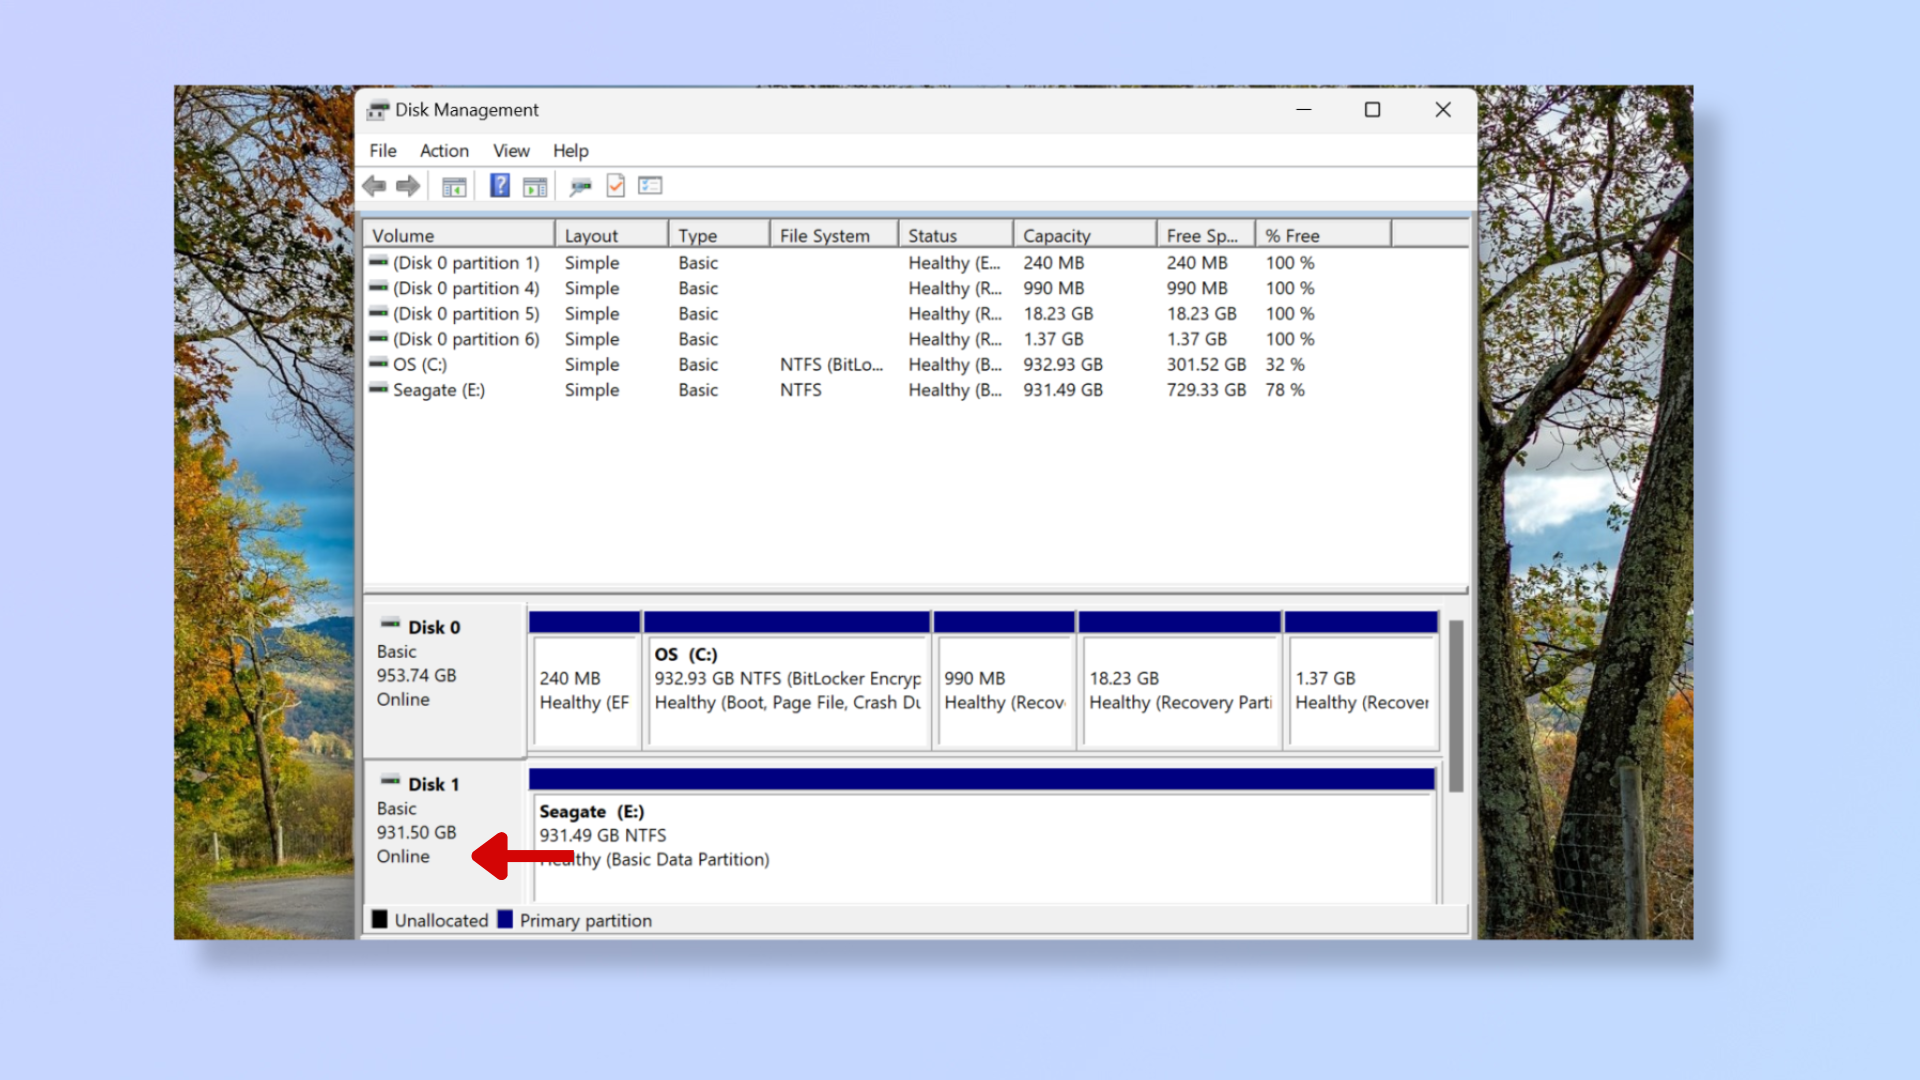The width and height of the screenshot is (1920, 1080).
Task: Click the back navigation arrow icon
Action: pos(375,186)
